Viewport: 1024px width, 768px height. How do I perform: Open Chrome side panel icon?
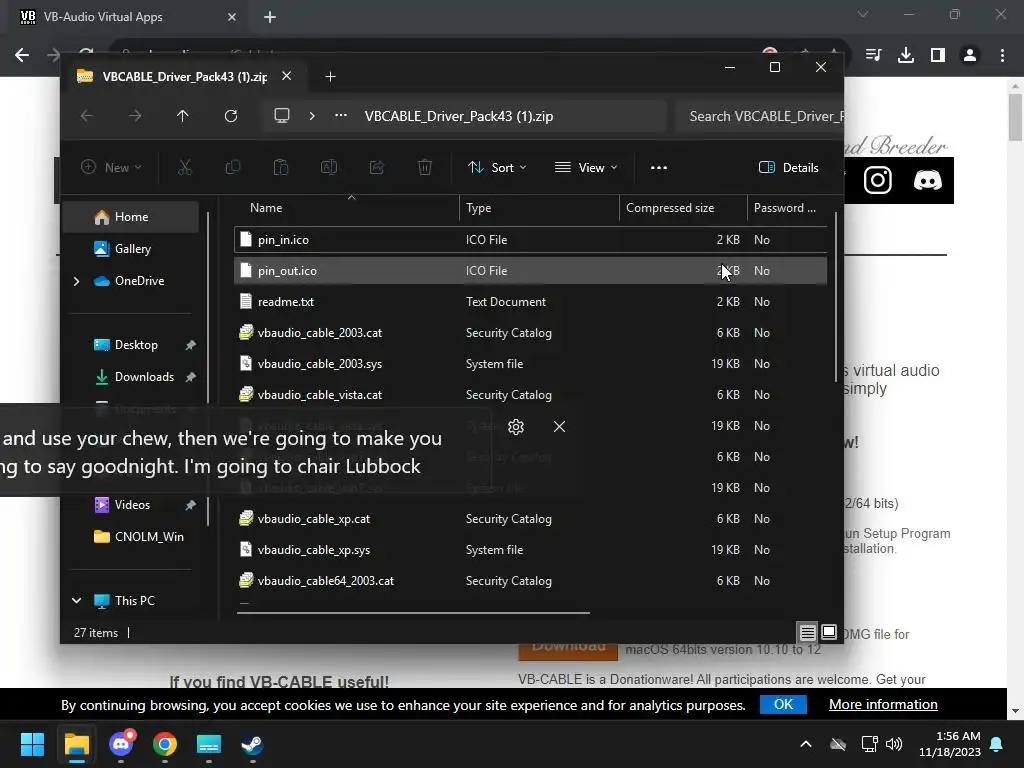[x=938, y=56]
